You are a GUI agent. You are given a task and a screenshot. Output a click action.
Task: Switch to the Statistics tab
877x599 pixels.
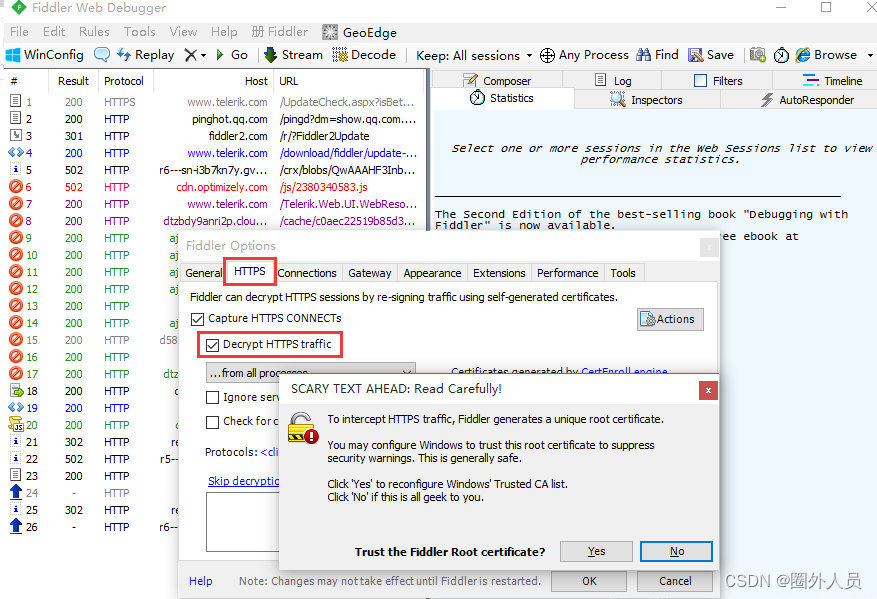[x=502, y=98]
